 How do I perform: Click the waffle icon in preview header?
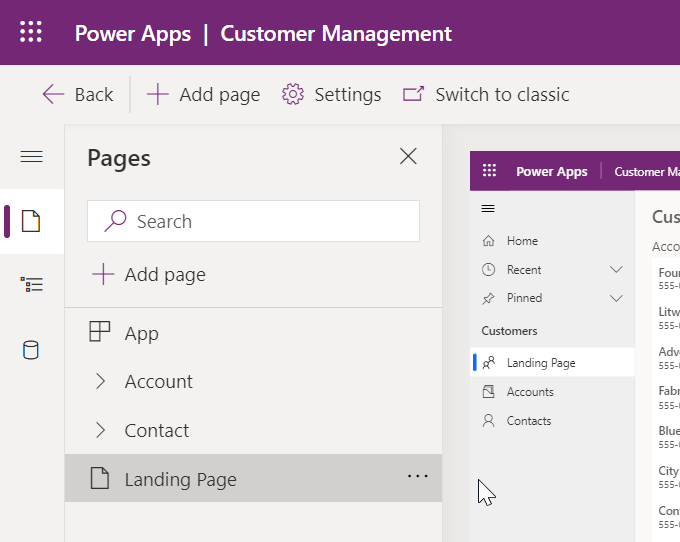(x=489, y=171)
